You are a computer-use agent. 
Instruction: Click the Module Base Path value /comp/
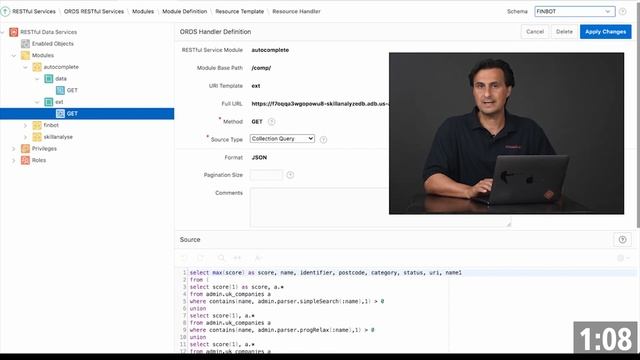261,68
